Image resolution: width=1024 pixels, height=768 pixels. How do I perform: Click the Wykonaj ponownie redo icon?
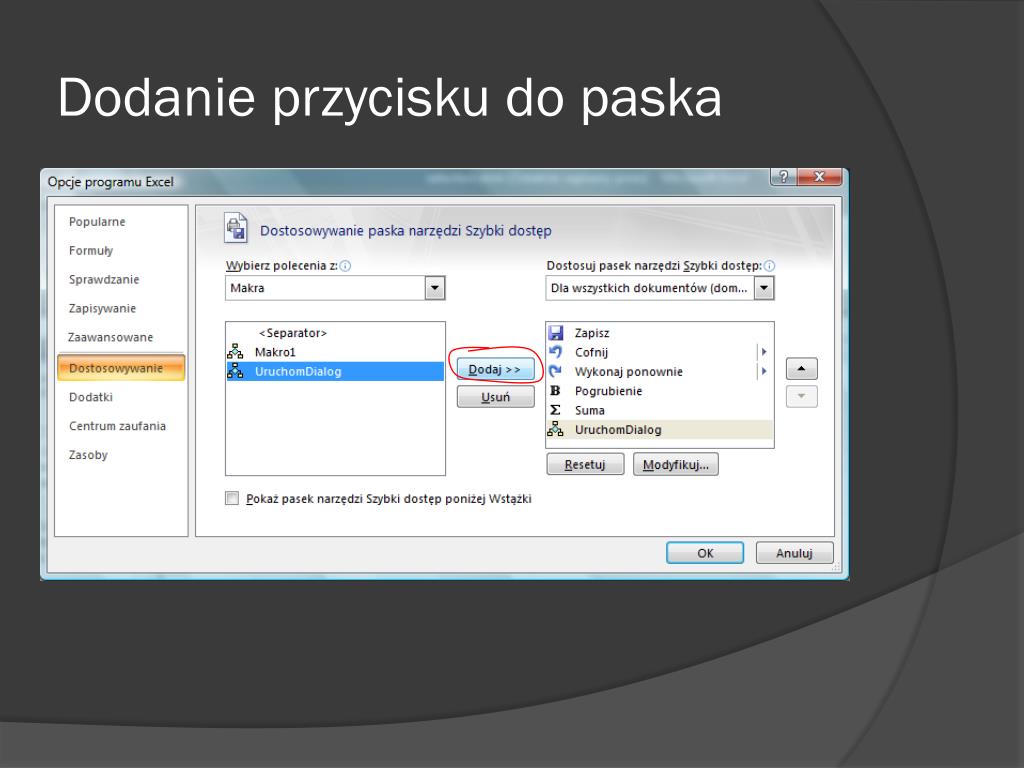[x=556, y=372]
